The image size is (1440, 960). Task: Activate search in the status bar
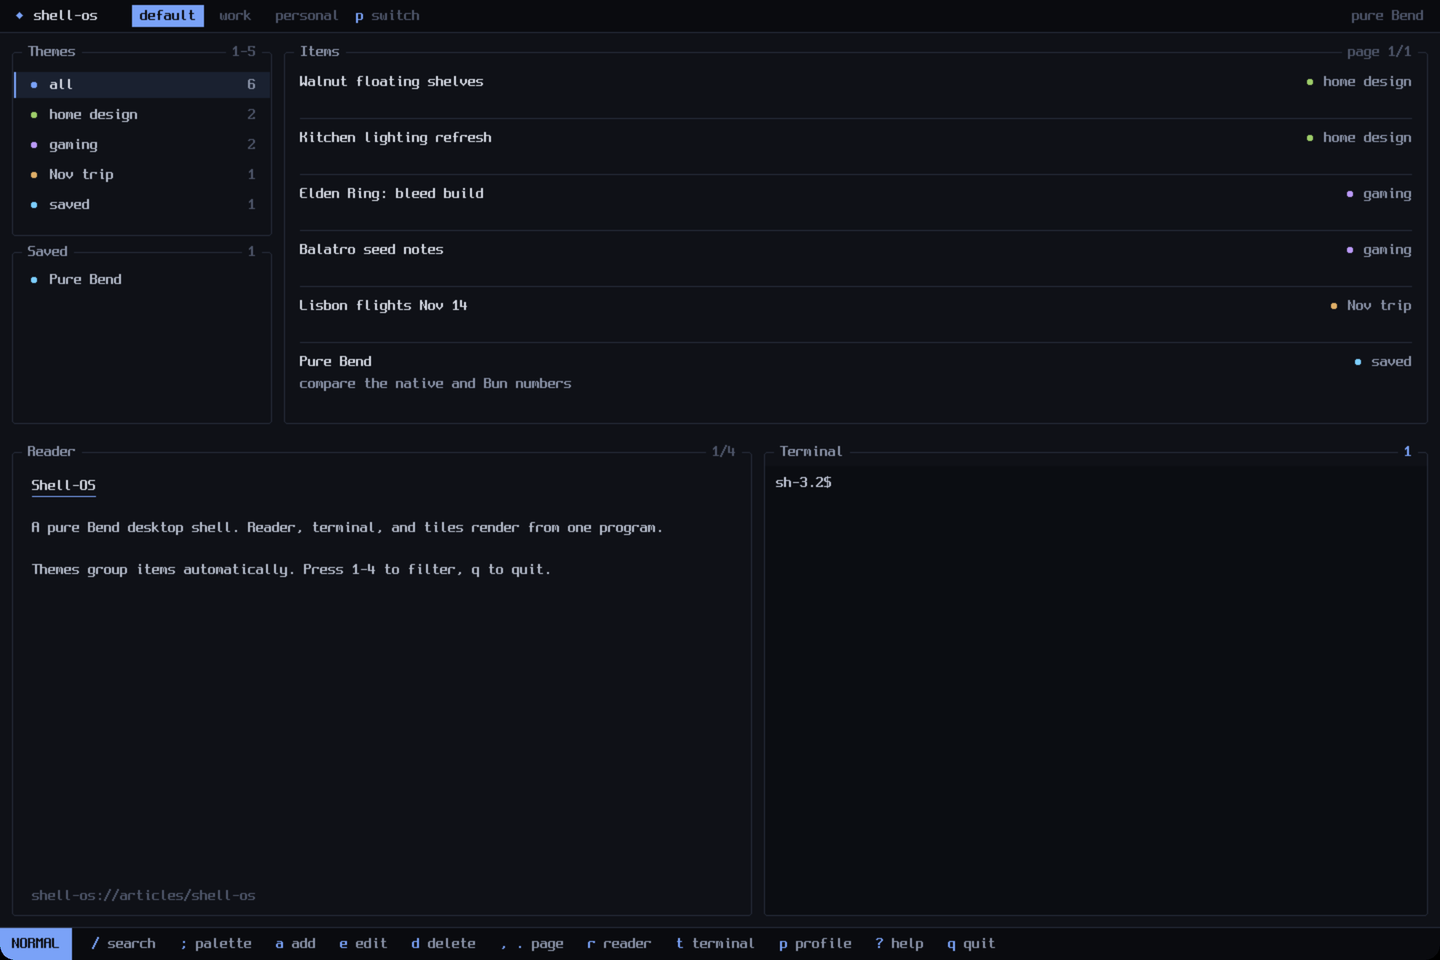pos(123,944)
